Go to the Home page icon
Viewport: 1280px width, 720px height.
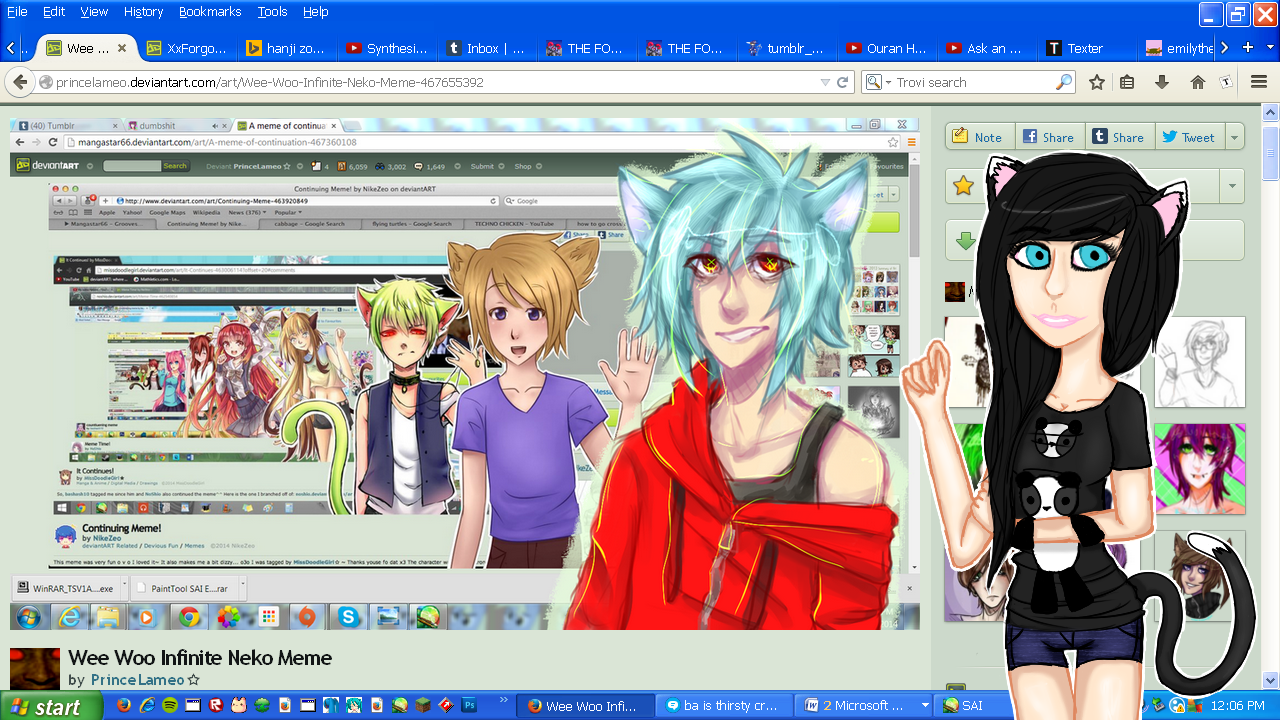pos(1197,82)
